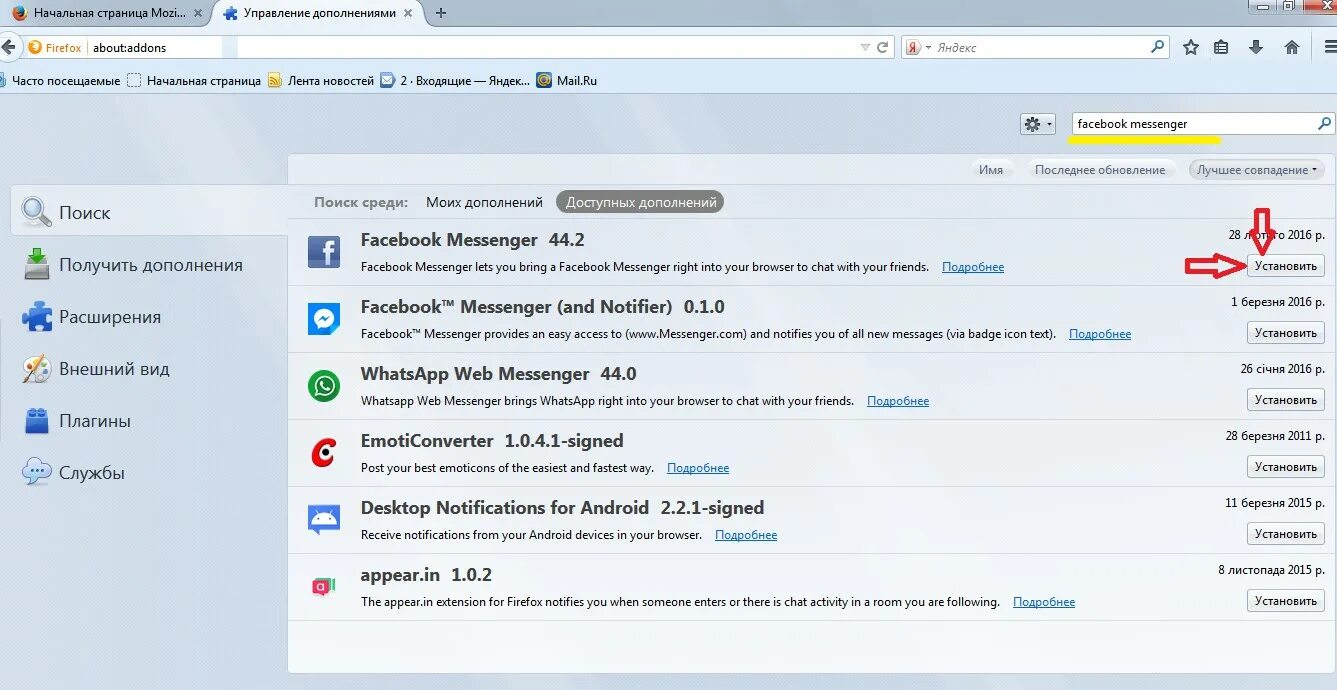Open the Downloads arrow icon
This screenshot has width=1337, height=690.
click(x=1256, y=47)
